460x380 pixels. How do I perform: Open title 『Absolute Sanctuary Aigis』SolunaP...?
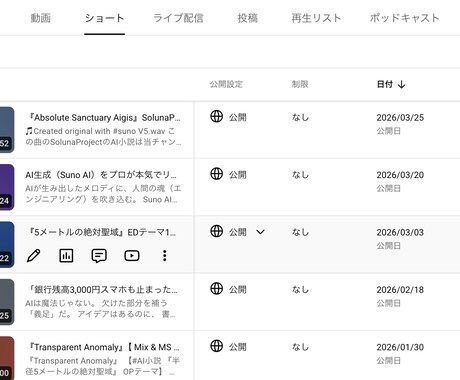tap(103, 118)
